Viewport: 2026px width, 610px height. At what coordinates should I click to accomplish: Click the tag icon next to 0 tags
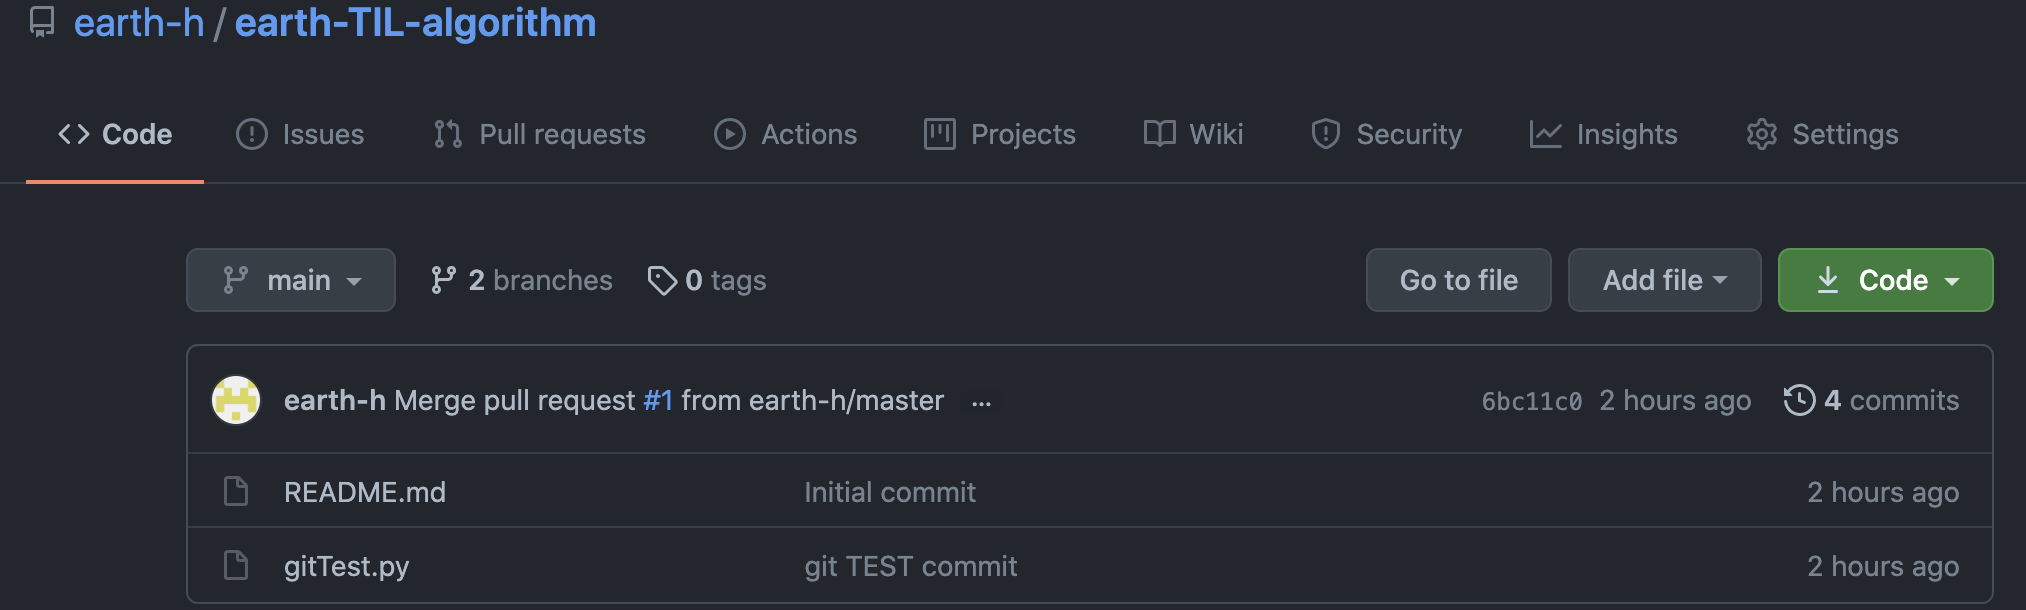[662, 280]
